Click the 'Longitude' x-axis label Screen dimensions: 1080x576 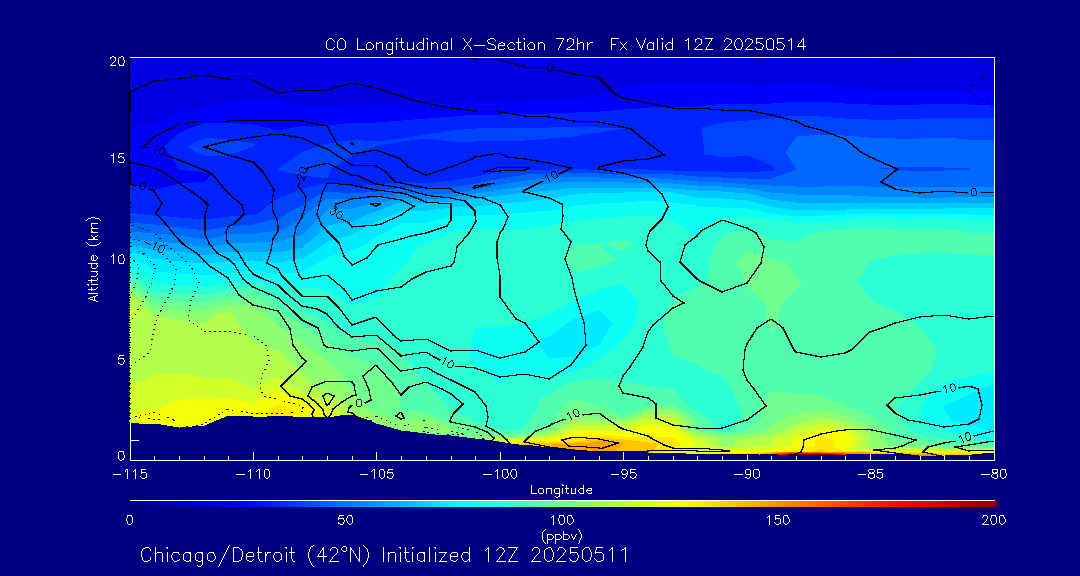pos(561,491)
